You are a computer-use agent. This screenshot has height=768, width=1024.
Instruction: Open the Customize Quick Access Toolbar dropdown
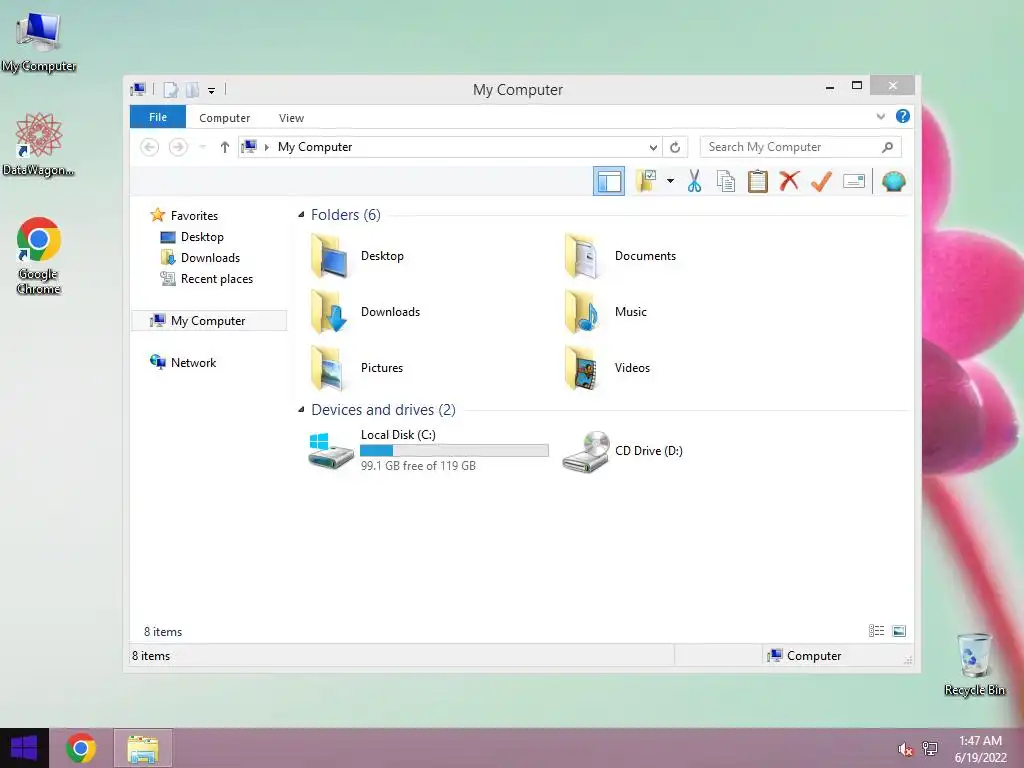click(x=212, y=91)
